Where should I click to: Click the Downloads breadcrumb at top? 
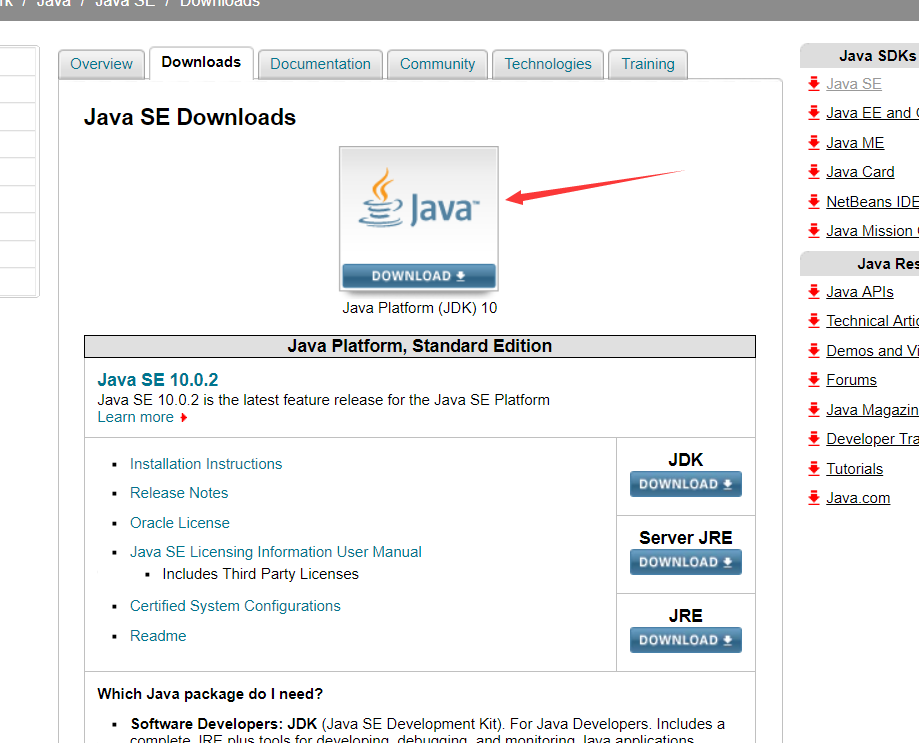tap(220, 3)
